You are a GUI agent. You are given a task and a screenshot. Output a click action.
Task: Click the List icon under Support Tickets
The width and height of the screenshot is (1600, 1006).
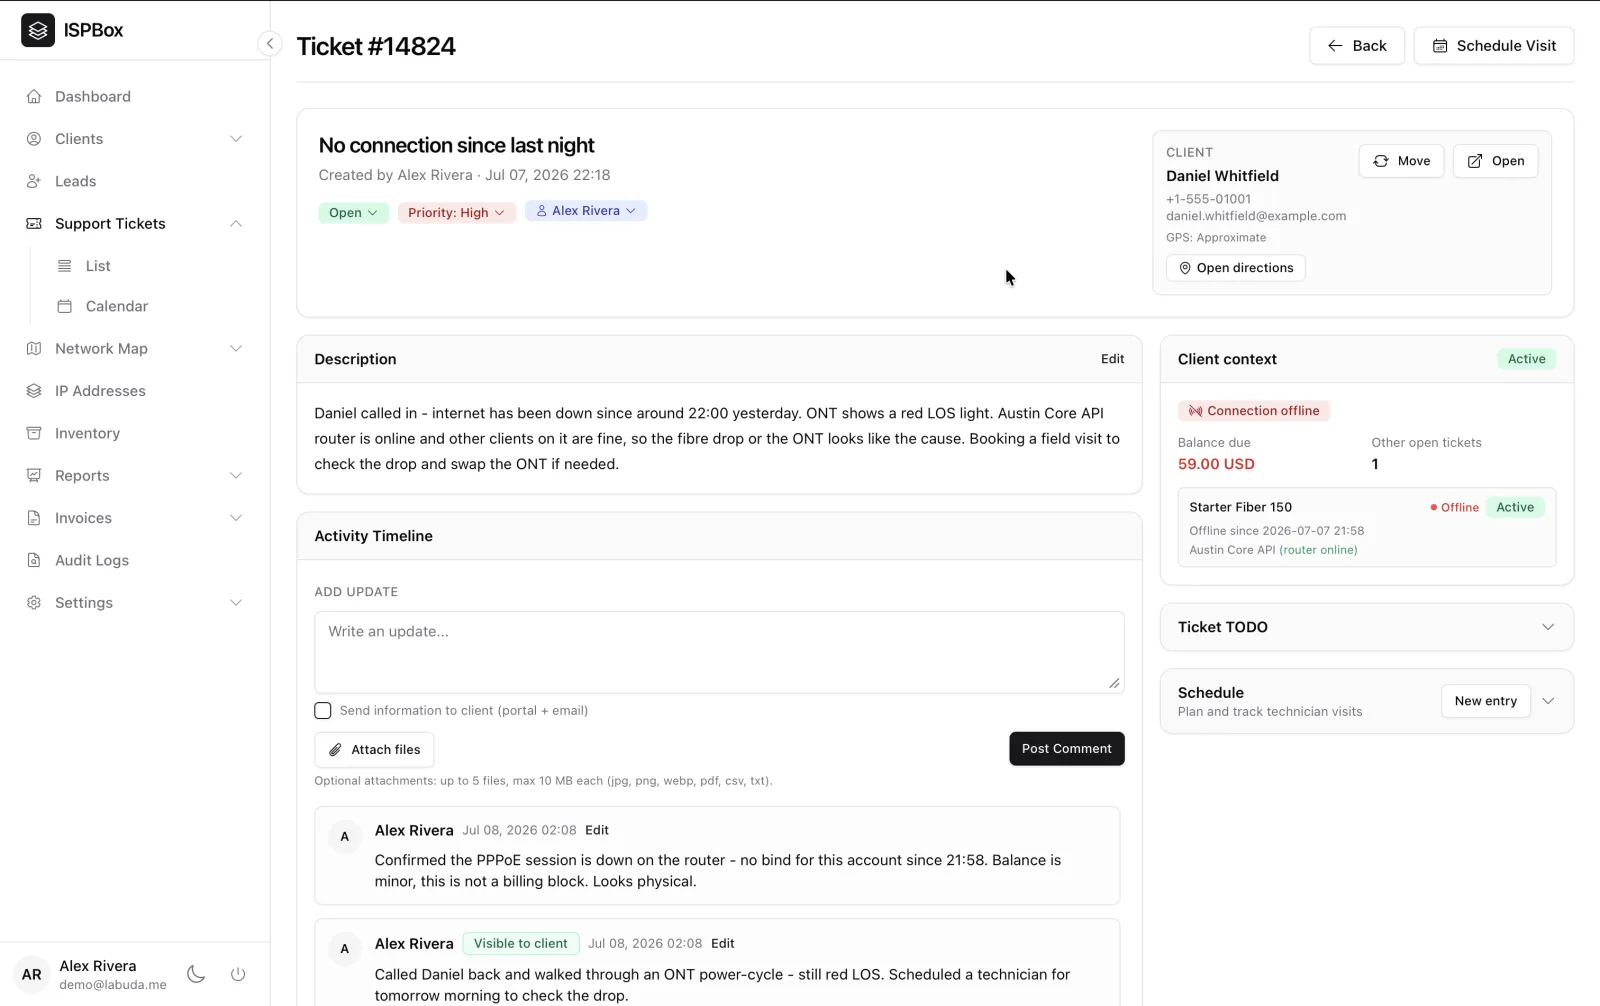65,266
